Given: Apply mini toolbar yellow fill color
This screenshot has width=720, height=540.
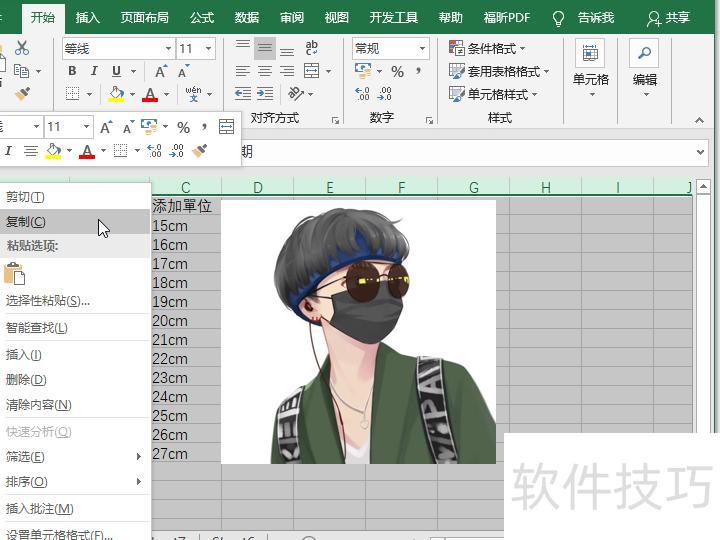Looking at the screenshot, I should point(53,151).
